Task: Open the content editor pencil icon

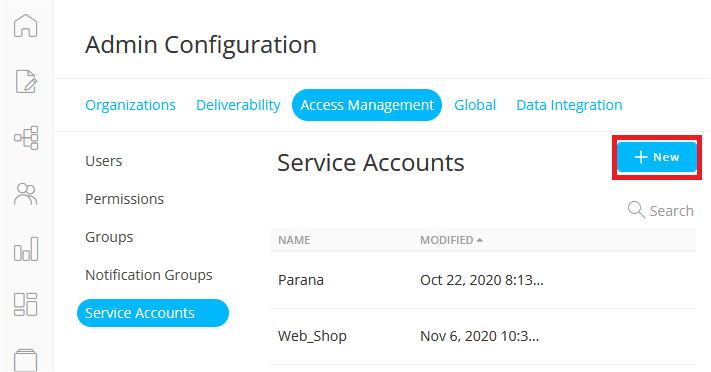Action: (x=26, y=82)
